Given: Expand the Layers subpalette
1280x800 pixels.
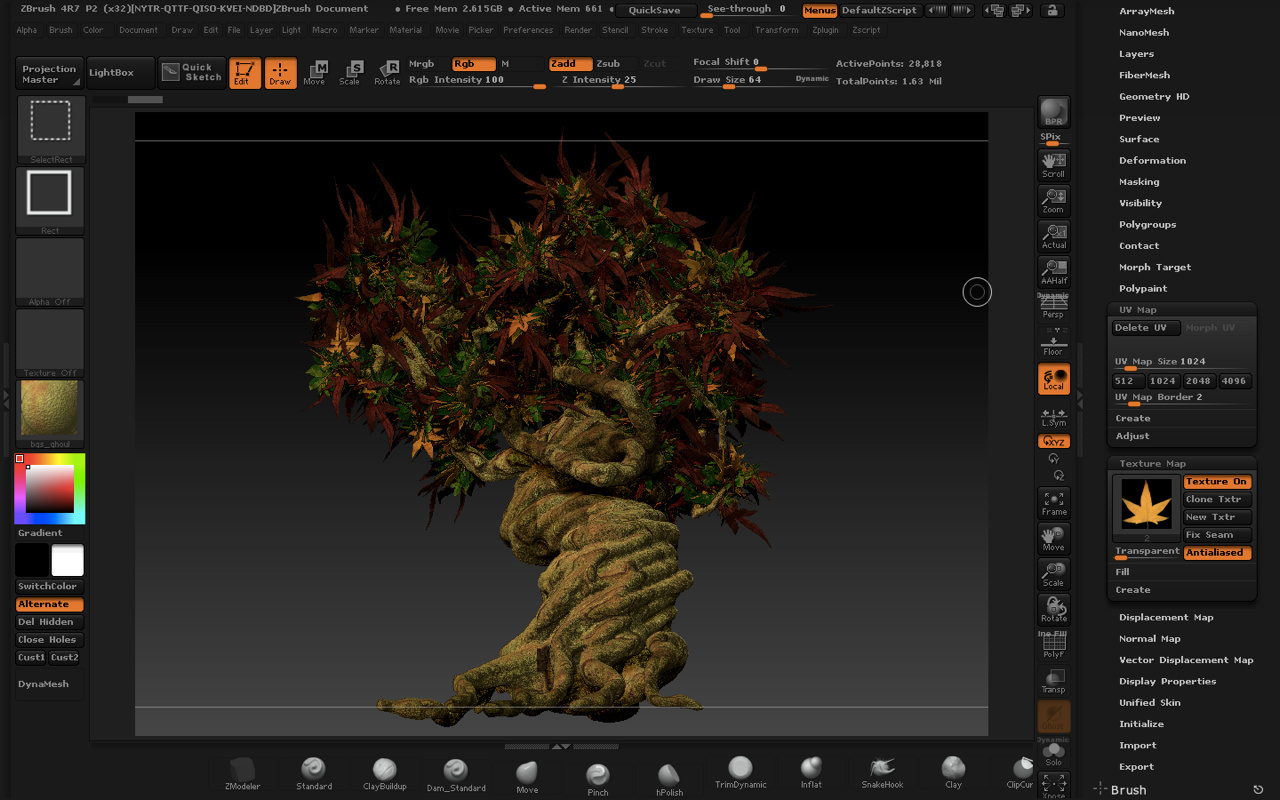Looking at the screenshot, I should pos(1136,54).
